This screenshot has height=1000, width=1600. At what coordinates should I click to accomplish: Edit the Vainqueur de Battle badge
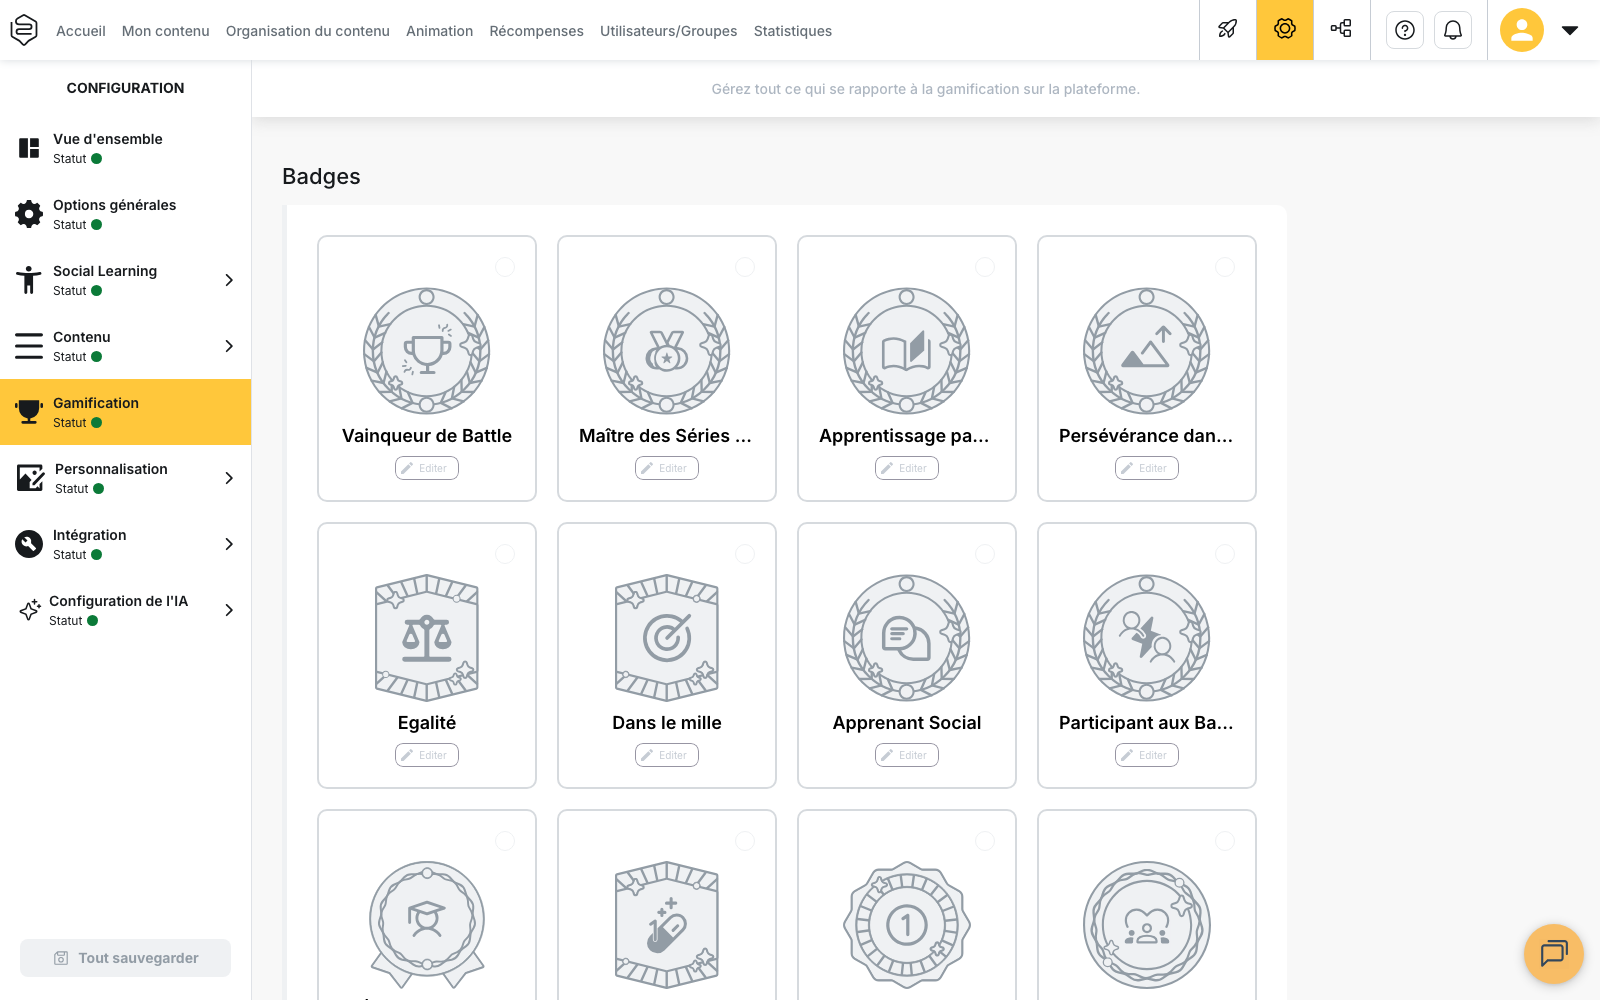click(427, 468)
